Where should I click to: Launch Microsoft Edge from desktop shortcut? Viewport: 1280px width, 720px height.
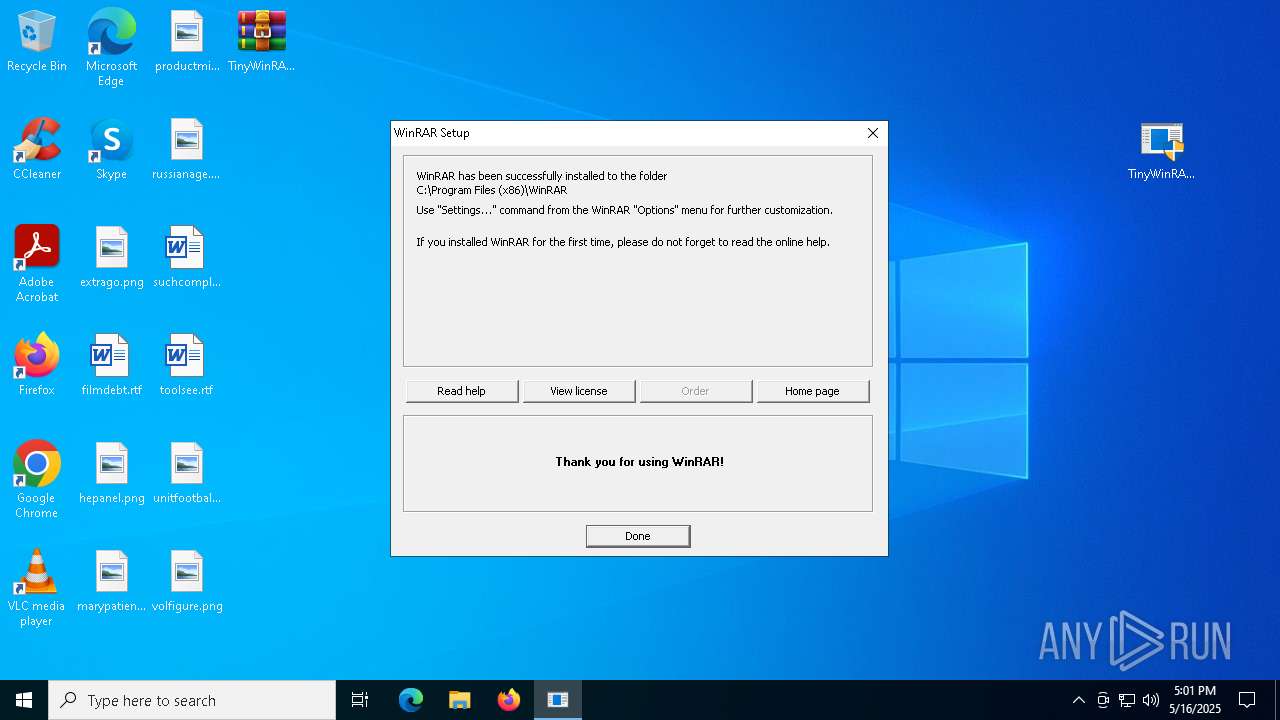pos(111,47)
